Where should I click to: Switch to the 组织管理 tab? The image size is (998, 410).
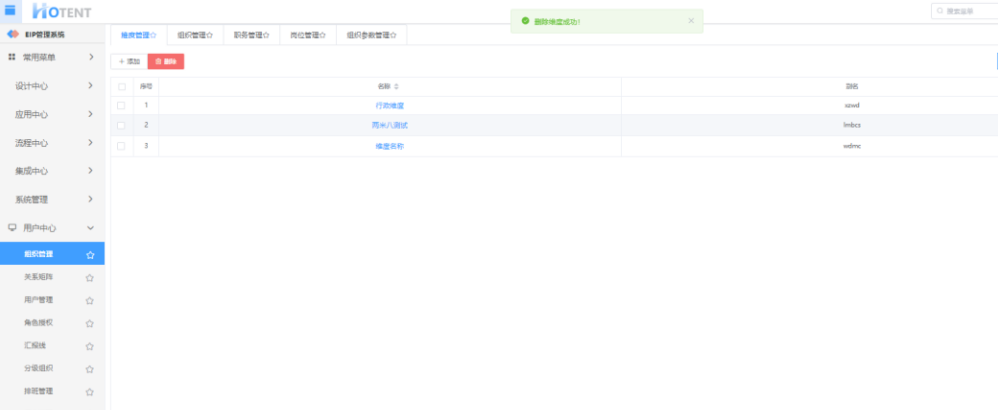coord(193,35)
